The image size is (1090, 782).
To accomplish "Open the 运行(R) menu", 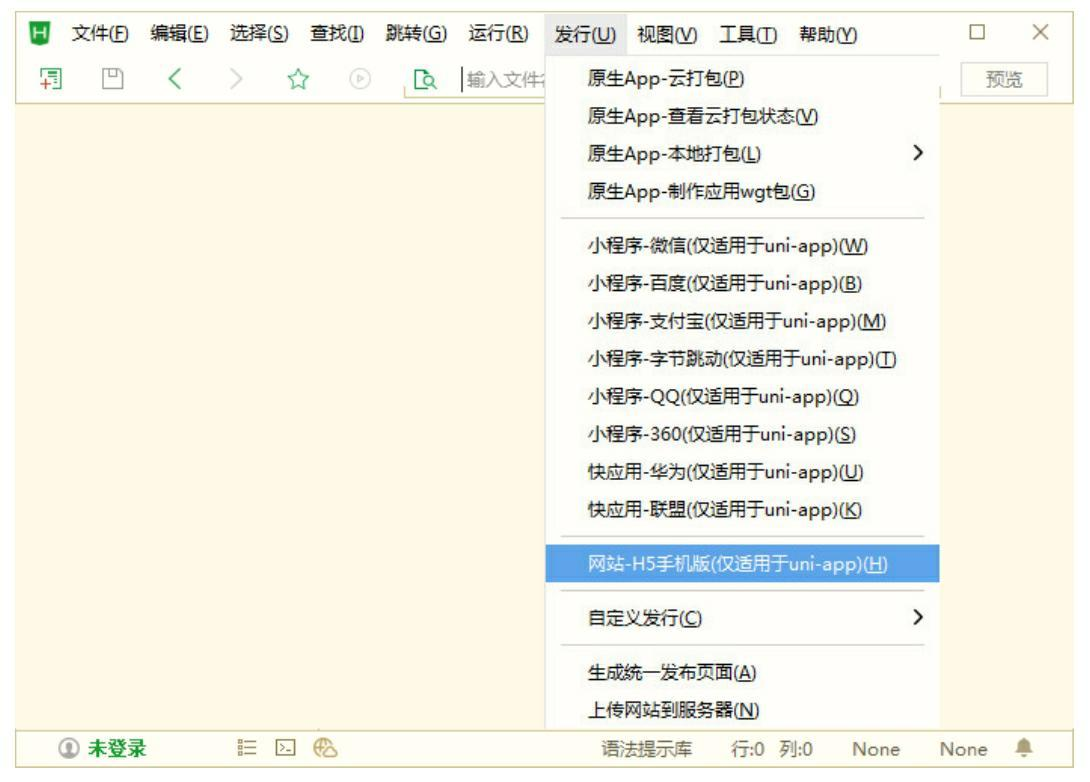I will pyautogui.click(x=498, y=33).
